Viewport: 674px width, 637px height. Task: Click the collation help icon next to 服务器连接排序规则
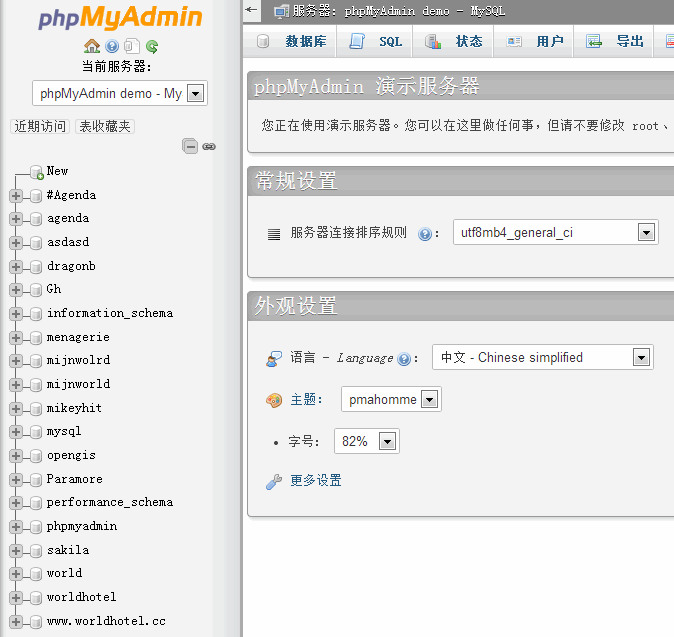pos(425,234)
